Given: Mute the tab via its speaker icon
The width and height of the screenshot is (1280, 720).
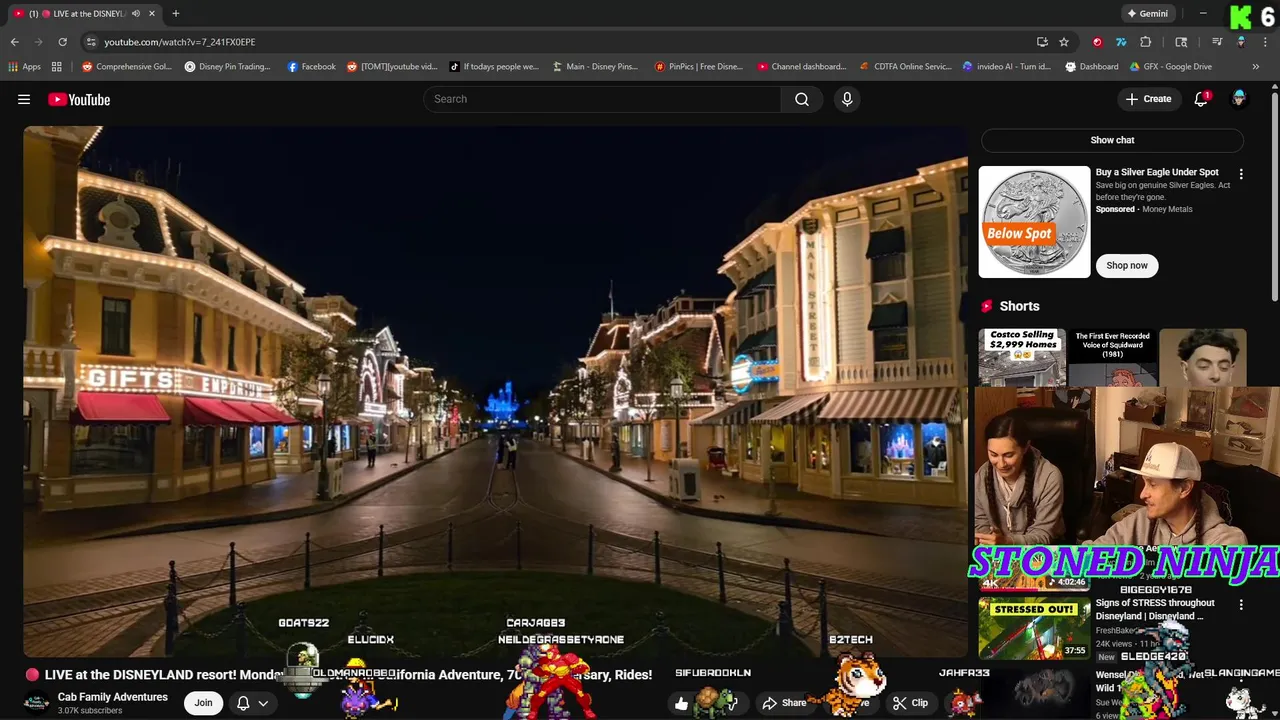Looking at the screenshot, I should click(x=136, y=14).
